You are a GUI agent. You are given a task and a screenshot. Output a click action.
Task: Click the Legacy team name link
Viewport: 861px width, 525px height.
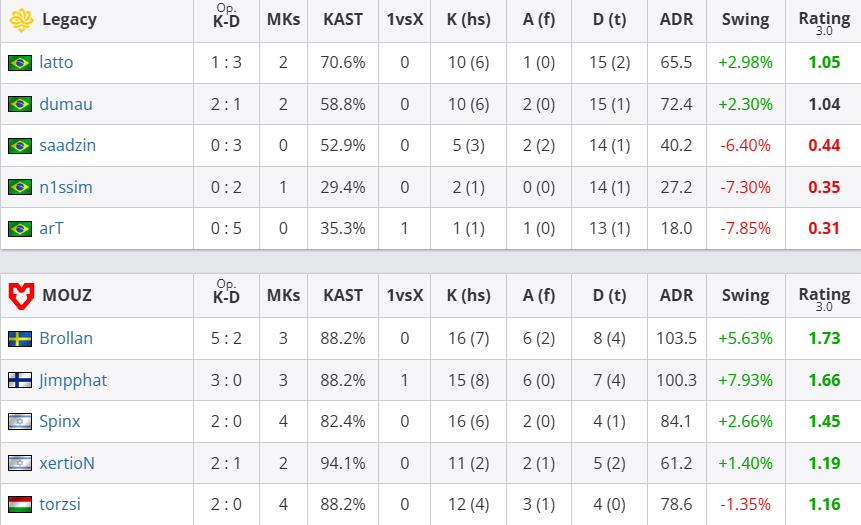tap(70, 20)
